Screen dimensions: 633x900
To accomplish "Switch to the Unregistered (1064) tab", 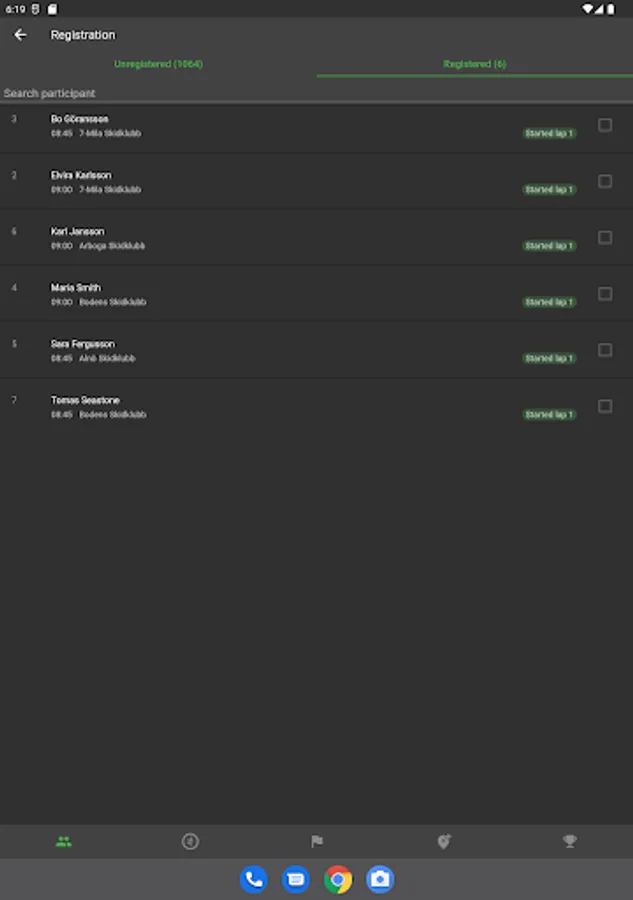I will pyautogui.click(x=158, y=64).
